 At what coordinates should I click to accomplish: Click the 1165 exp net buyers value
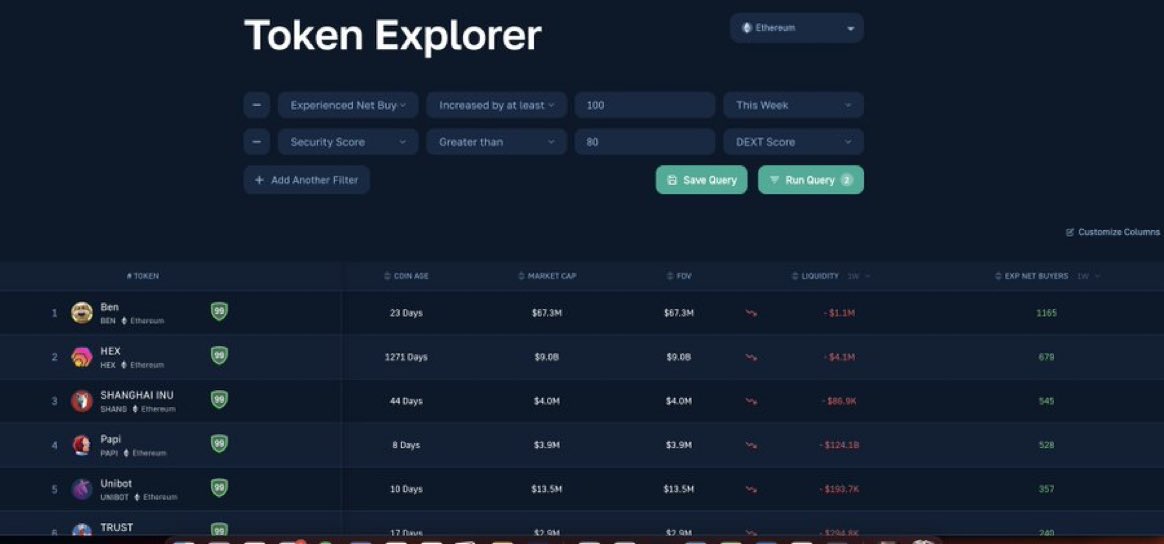tap(1047, 313)
